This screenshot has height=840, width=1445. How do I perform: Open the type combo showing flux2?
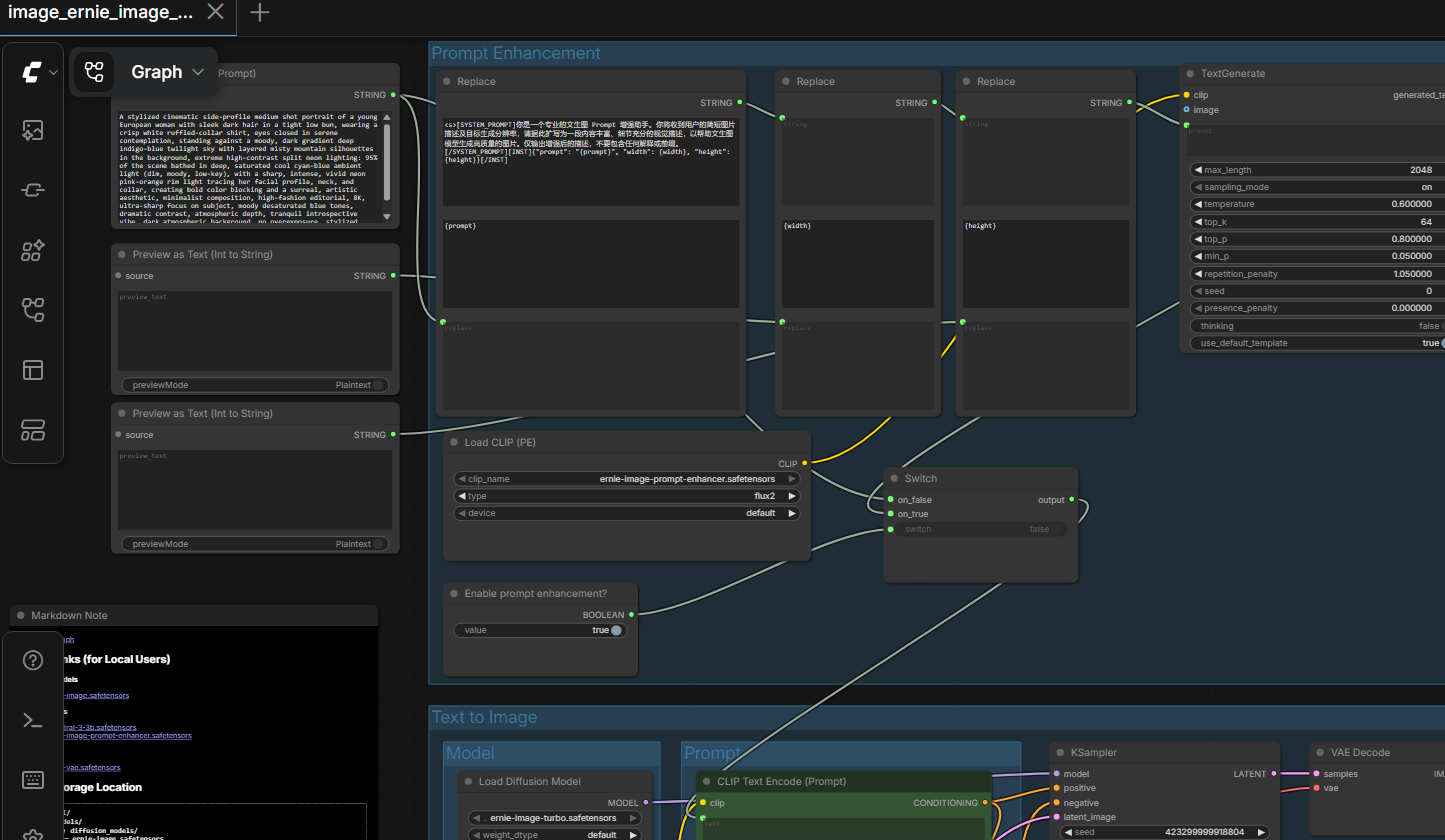pos(627,496)
